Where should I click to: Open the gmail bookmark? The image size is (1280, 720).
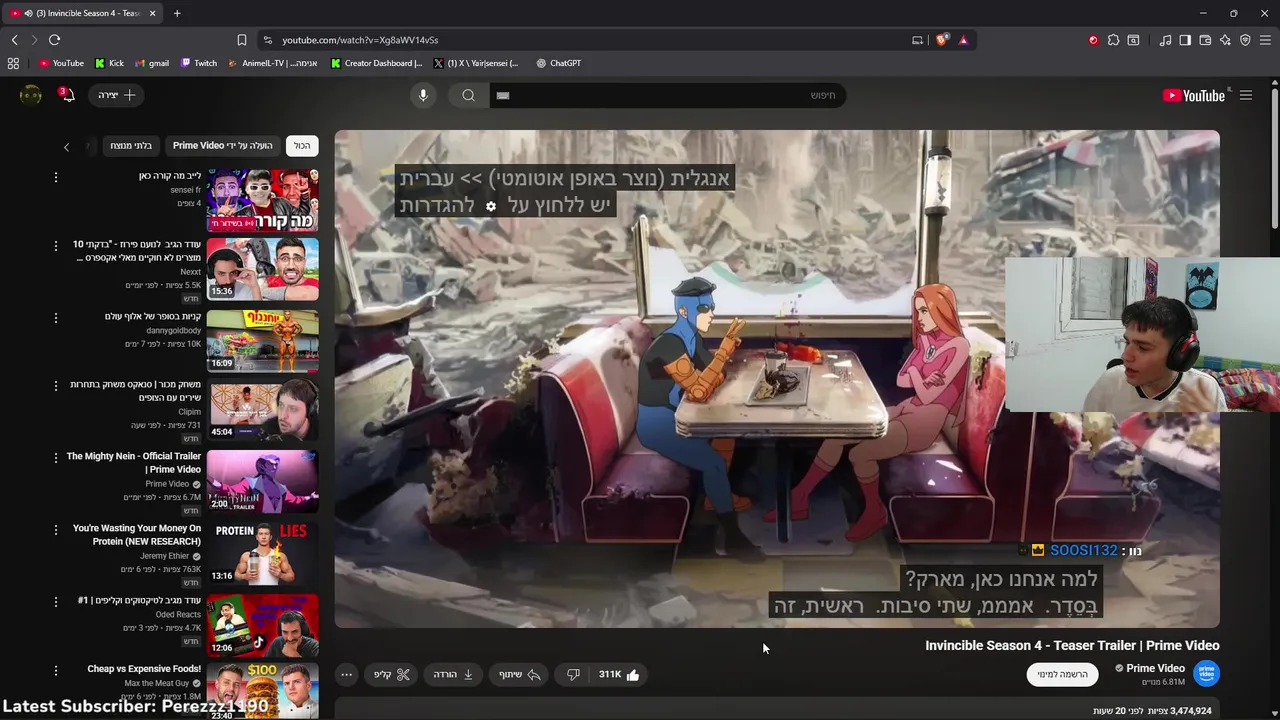[151, 63]
